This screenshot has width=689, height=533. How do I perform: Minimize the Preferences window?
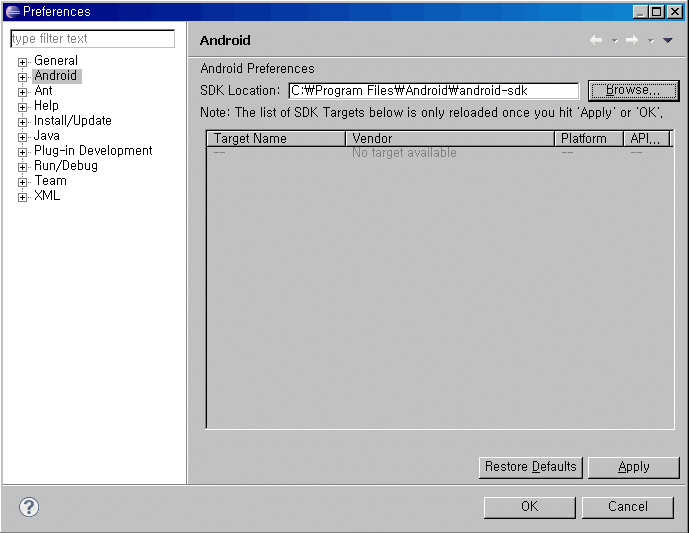(x=640, y=12)
